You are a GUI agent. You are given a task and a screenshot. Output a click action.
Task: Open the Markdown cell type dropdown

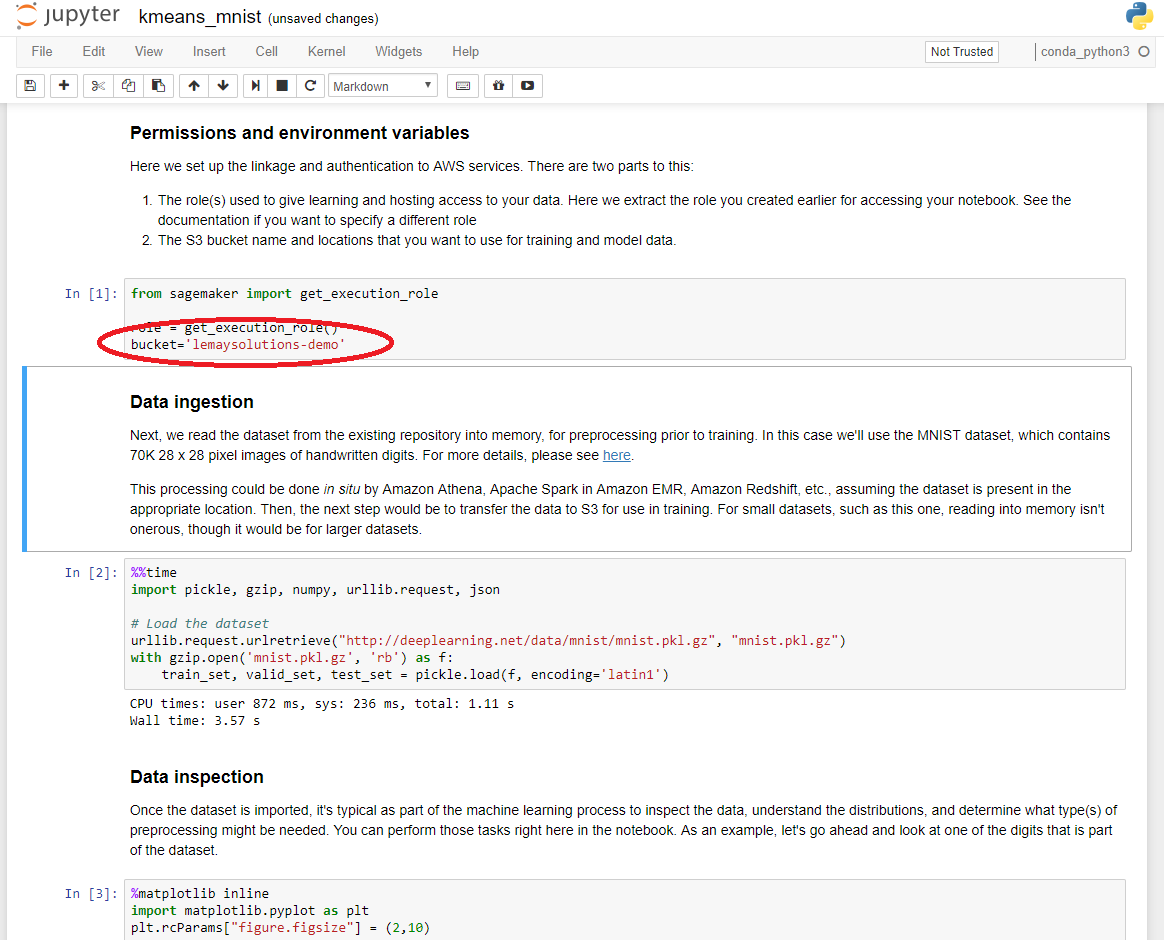(383, 86)
